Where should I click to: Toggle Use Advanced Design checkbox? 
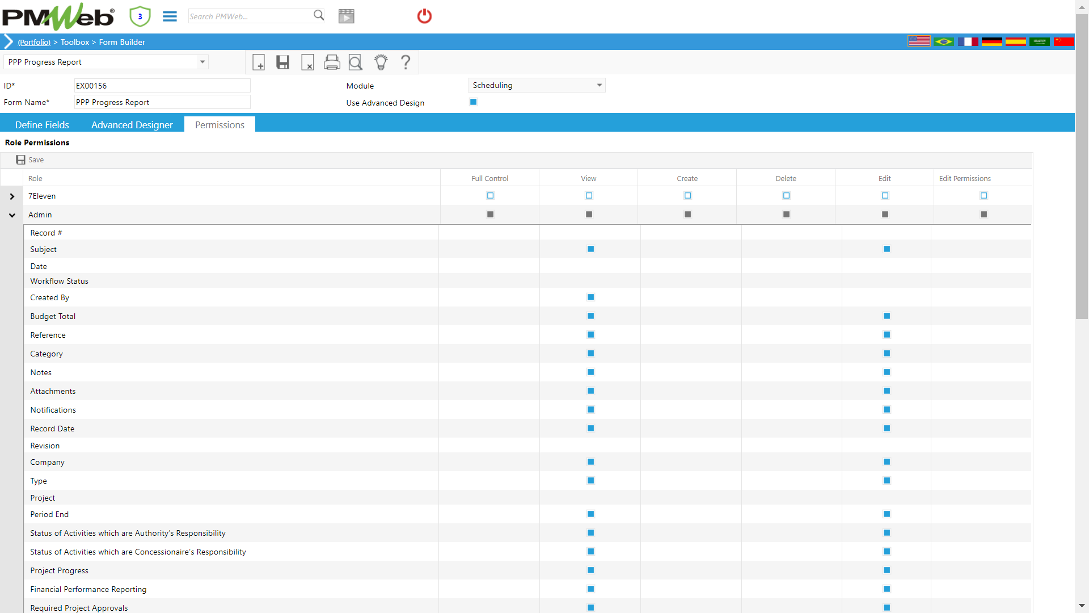[x=473, y=102]
